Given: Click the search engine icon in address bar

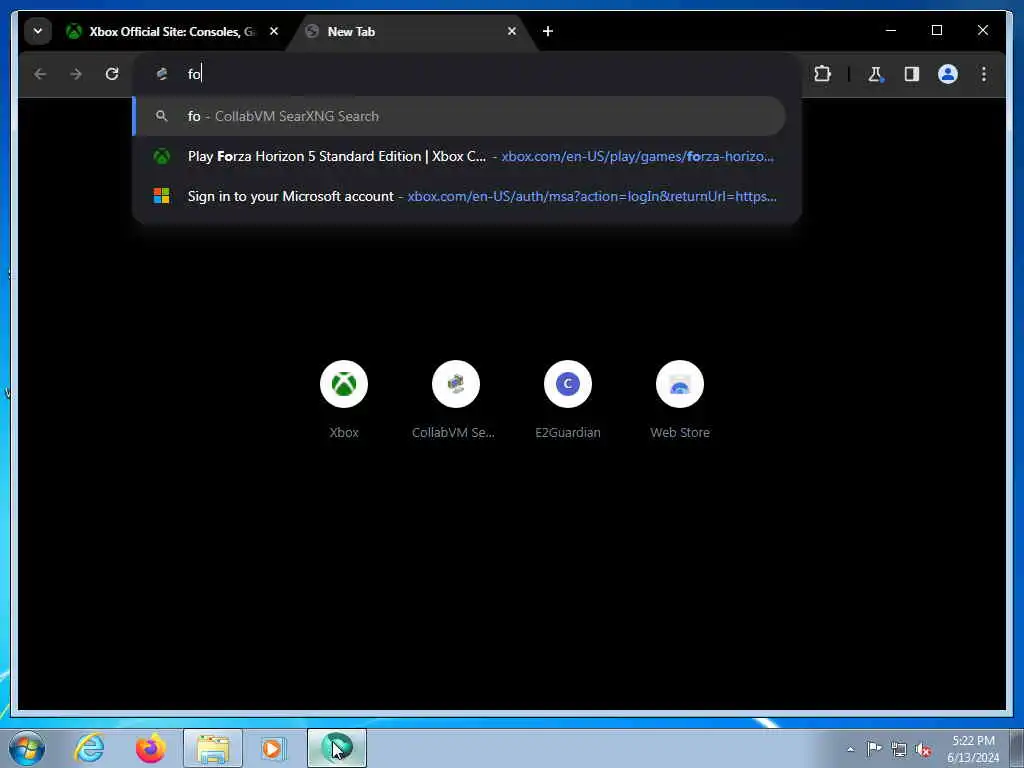Looking at the screenshot, I should pos(162,74).
